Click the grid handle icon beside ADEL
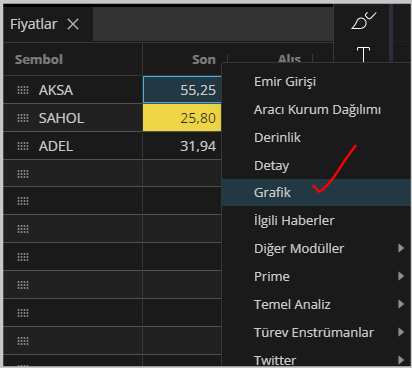Screen dimensions: 412x368 tap(23, 146)
